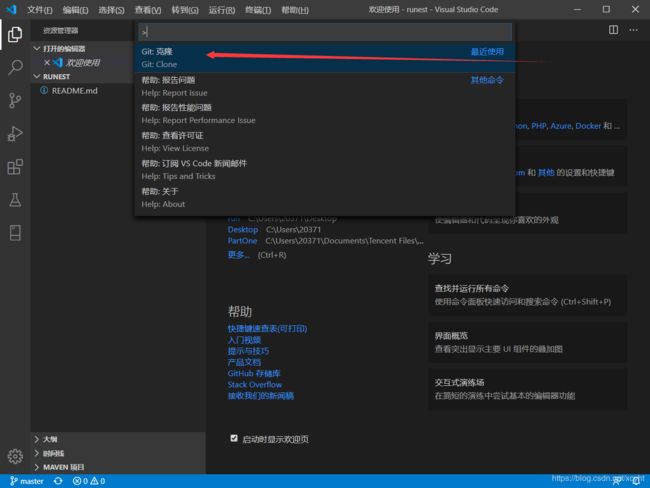Open the Test flask view
This screenshot has width=650, height=488.
point(15,200)
